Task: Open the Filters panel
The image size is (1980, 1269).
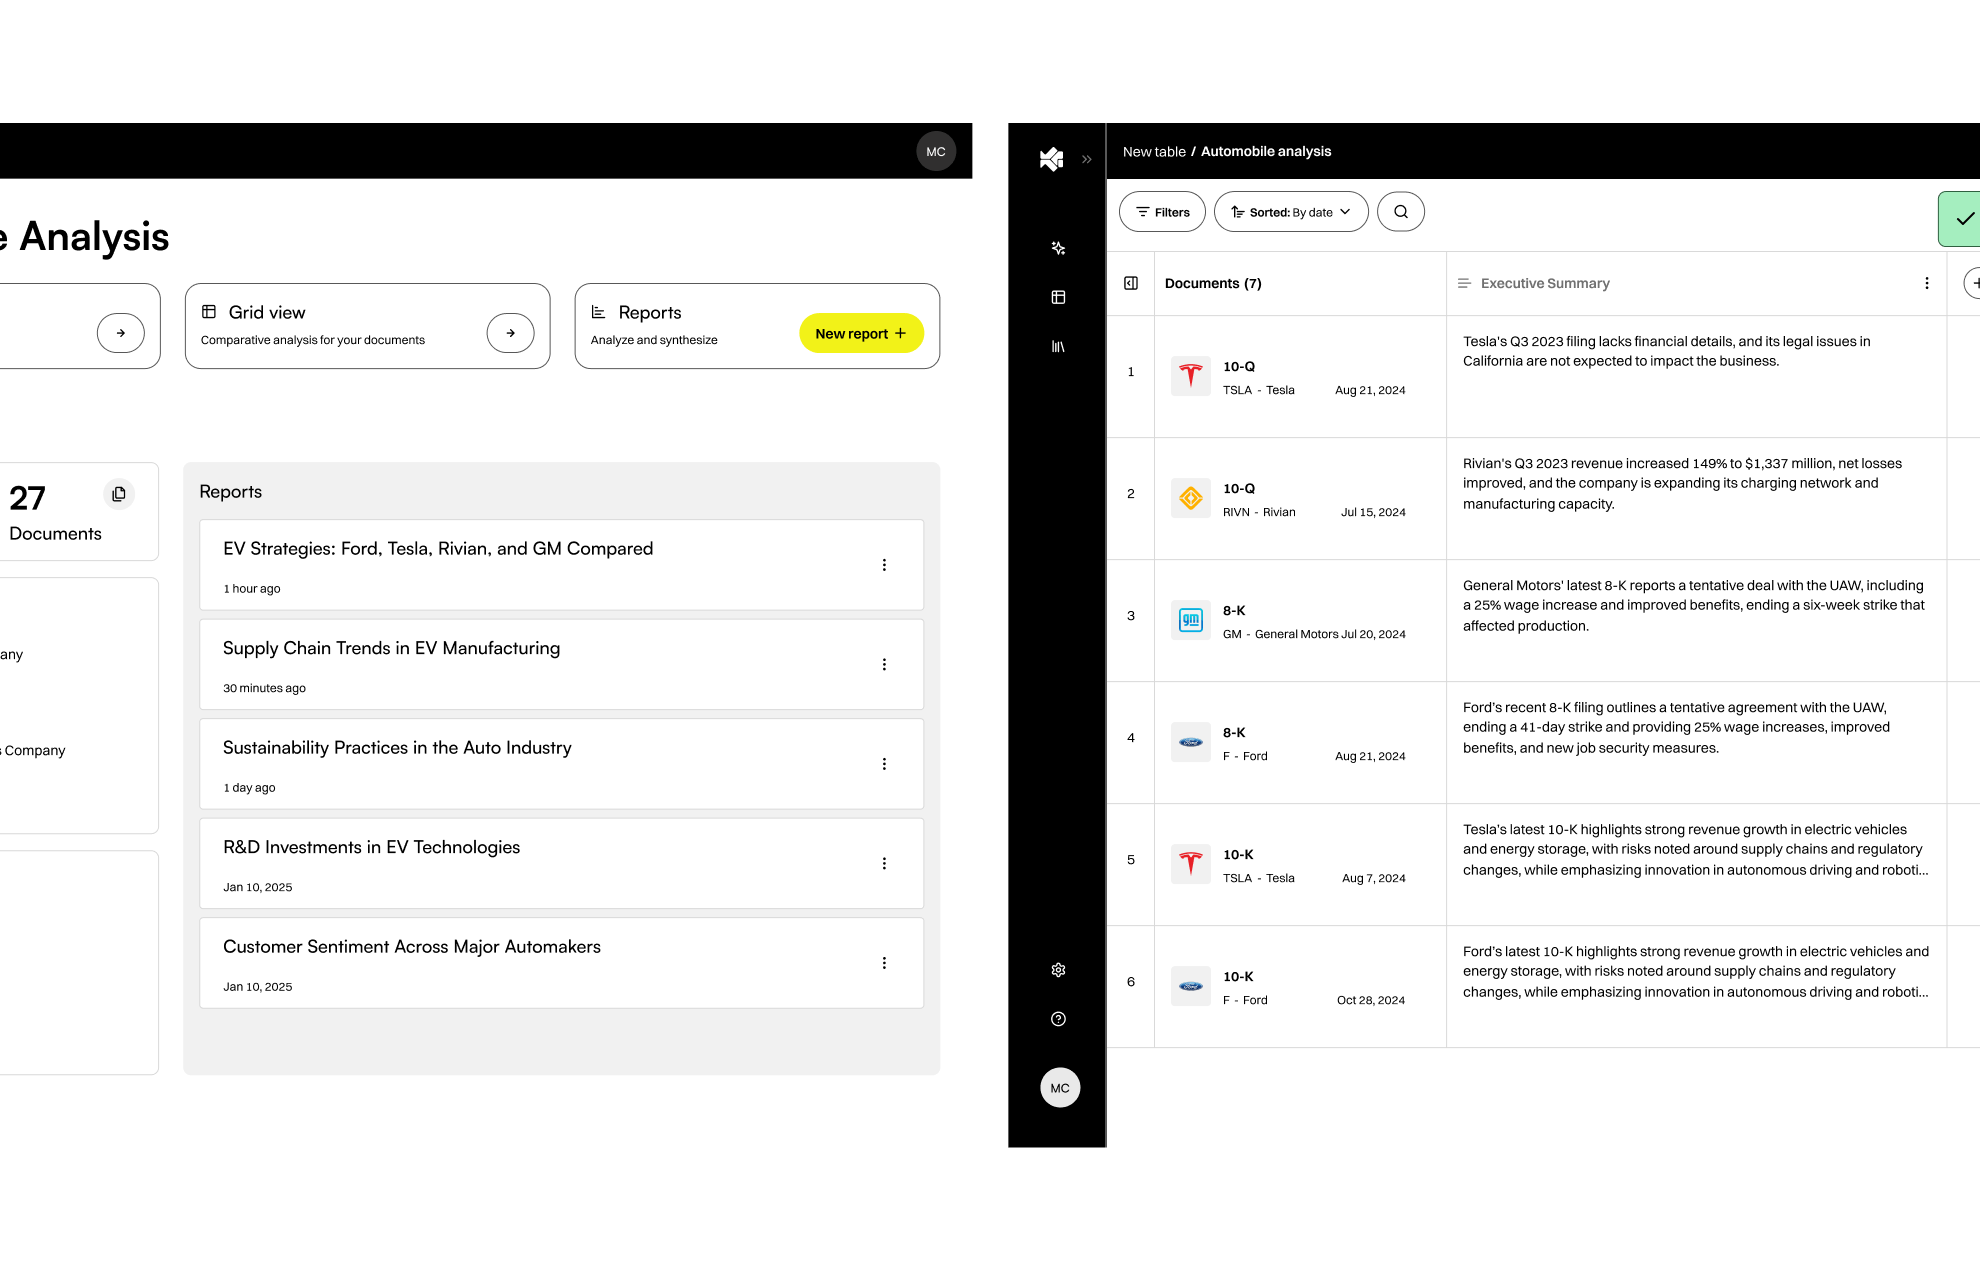Action: point(1162,211)
